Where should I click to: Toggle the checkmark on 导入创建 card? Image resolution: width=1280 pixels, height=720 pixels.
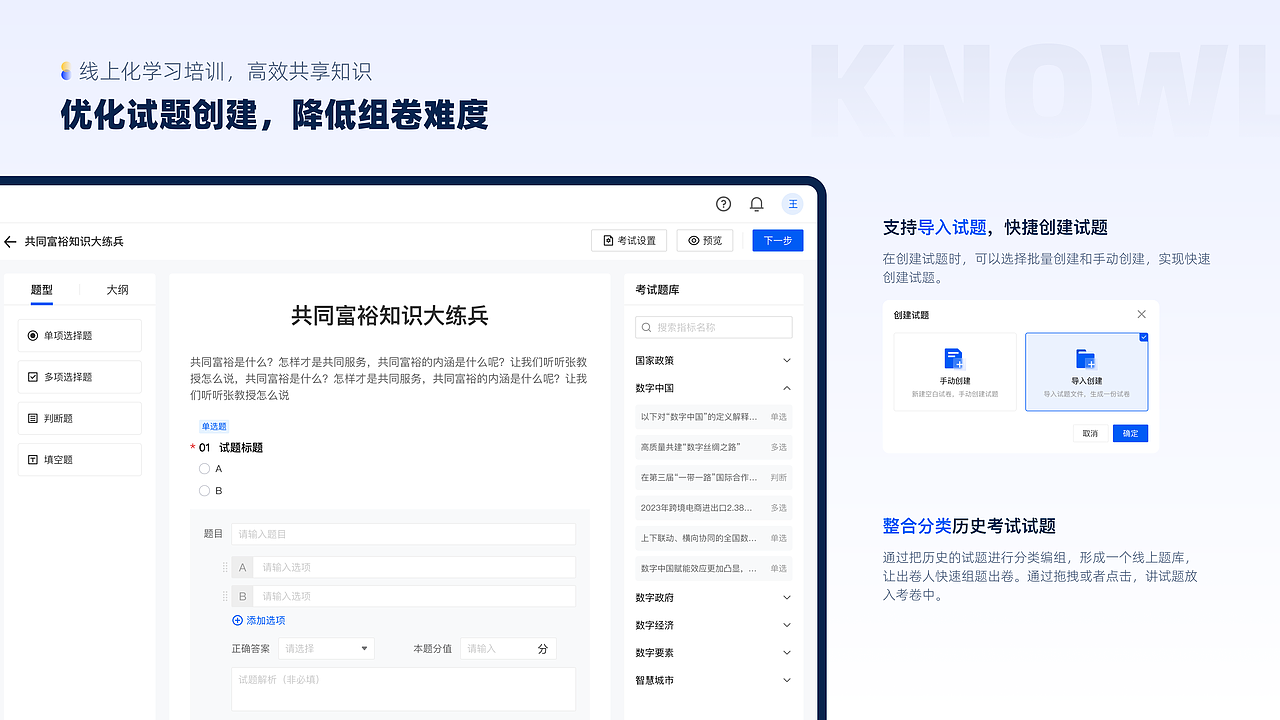tap(1143, 338)
